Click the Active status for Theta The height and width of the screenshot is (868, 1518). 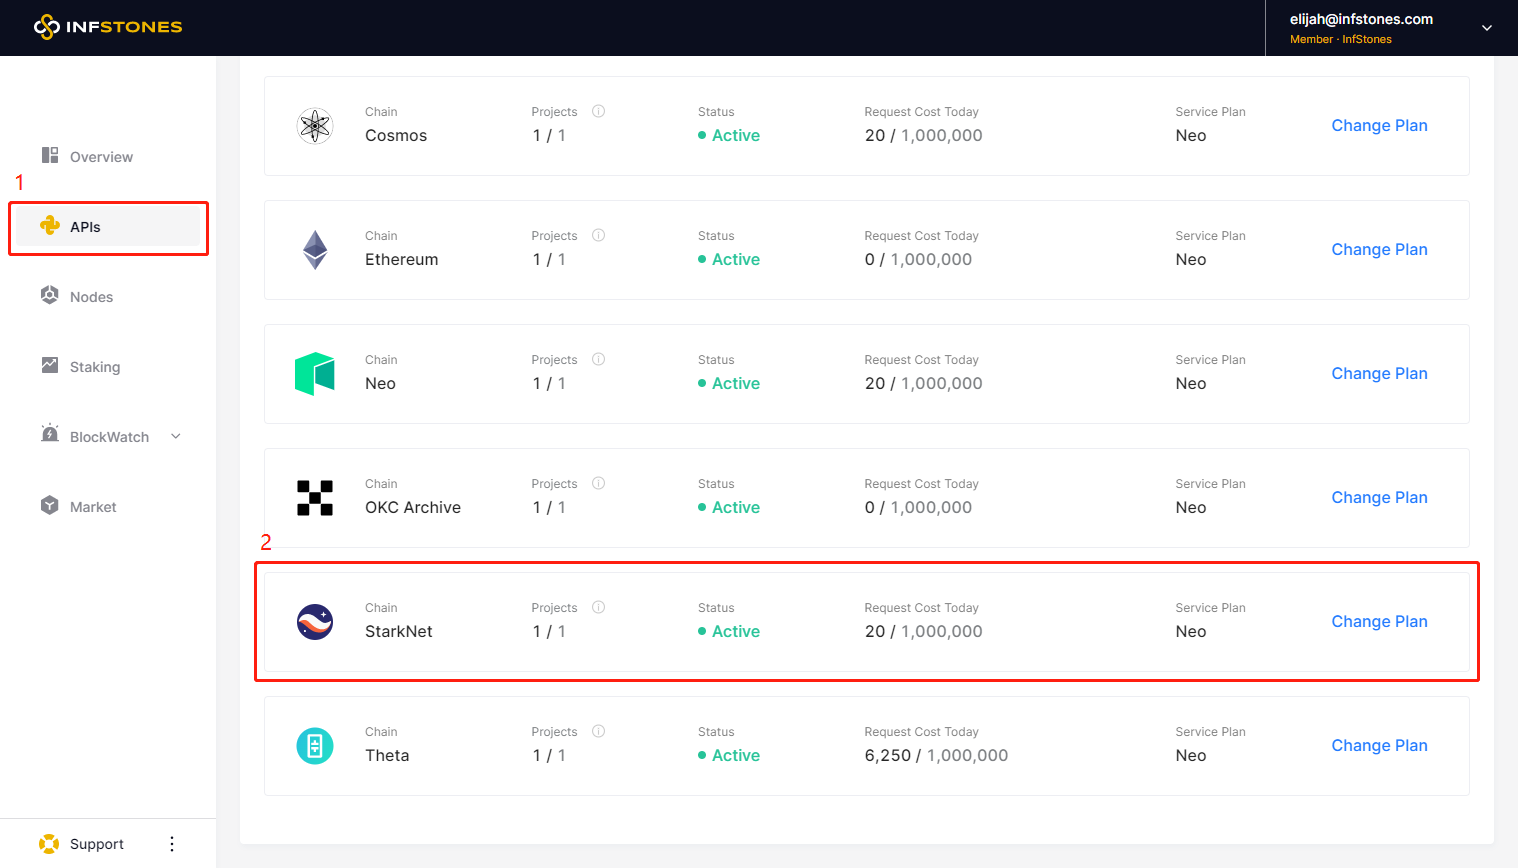pyautogui.click(x=729, y=755)
